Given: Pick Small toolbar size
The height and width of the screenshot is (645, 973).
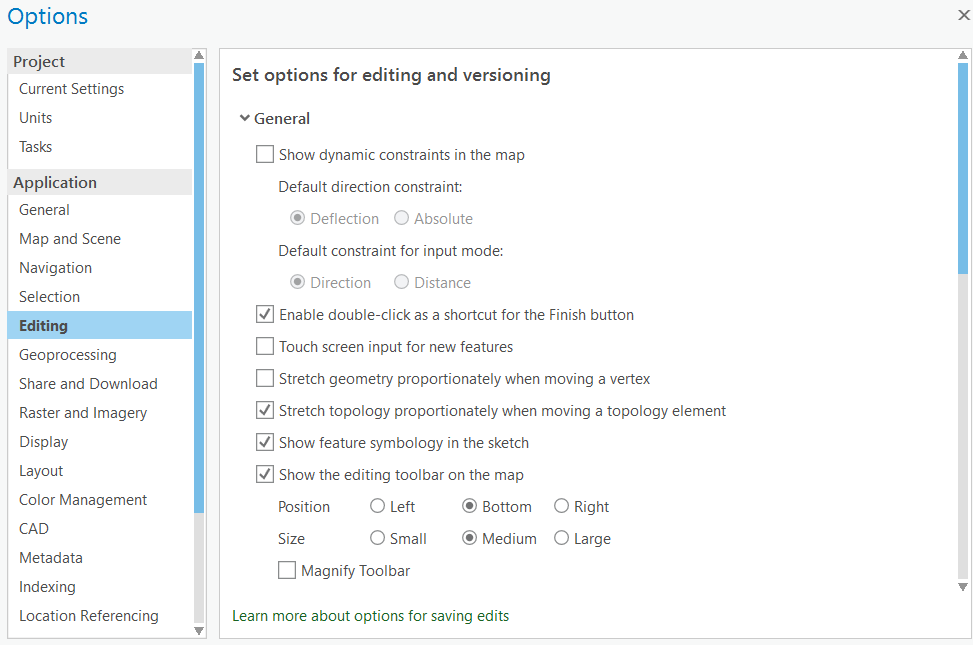Looking at the screenshot, I should pyautogui.click(x=378, y=539).
